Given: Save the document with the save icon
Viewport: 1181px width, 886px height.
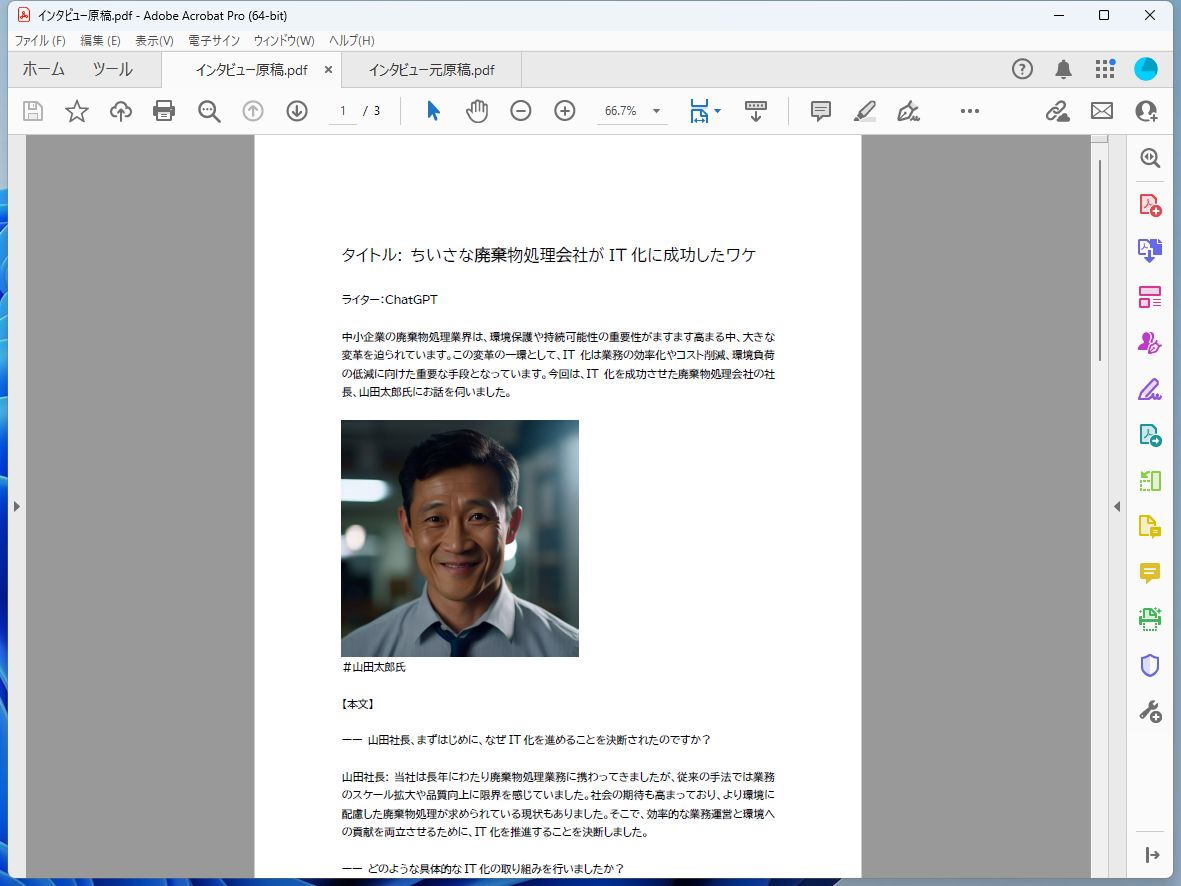Looking at the screenshot, I should pyautogui.click(x=32, y=111).
